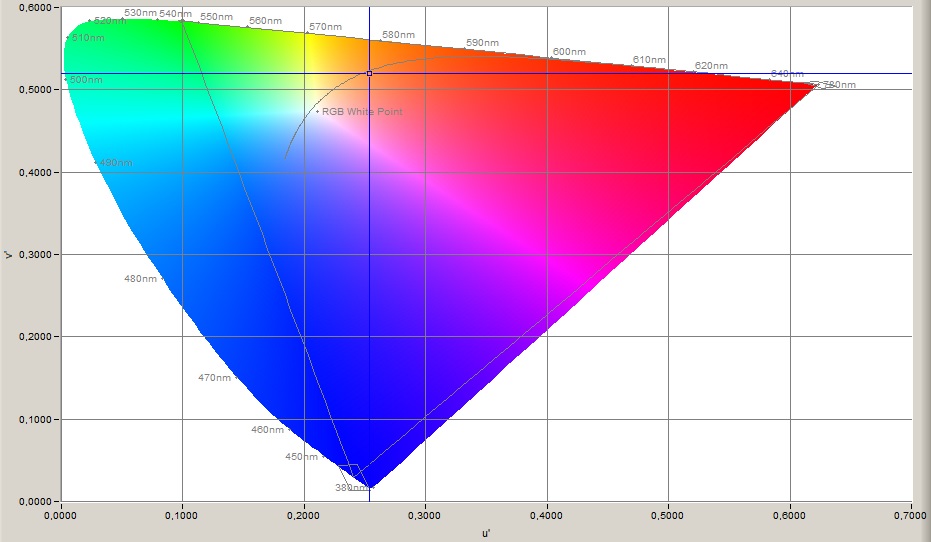Click the 380nm label at the bottom

pos(350,489)
